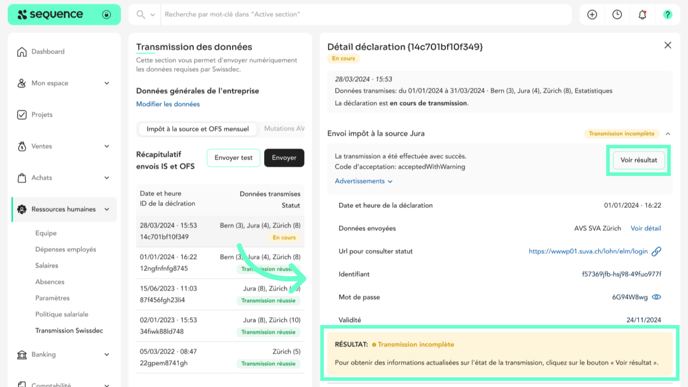Viewport: 688px width, 387px height.
Task: Click the copy link icon beside URL
Action: (656, 251)
